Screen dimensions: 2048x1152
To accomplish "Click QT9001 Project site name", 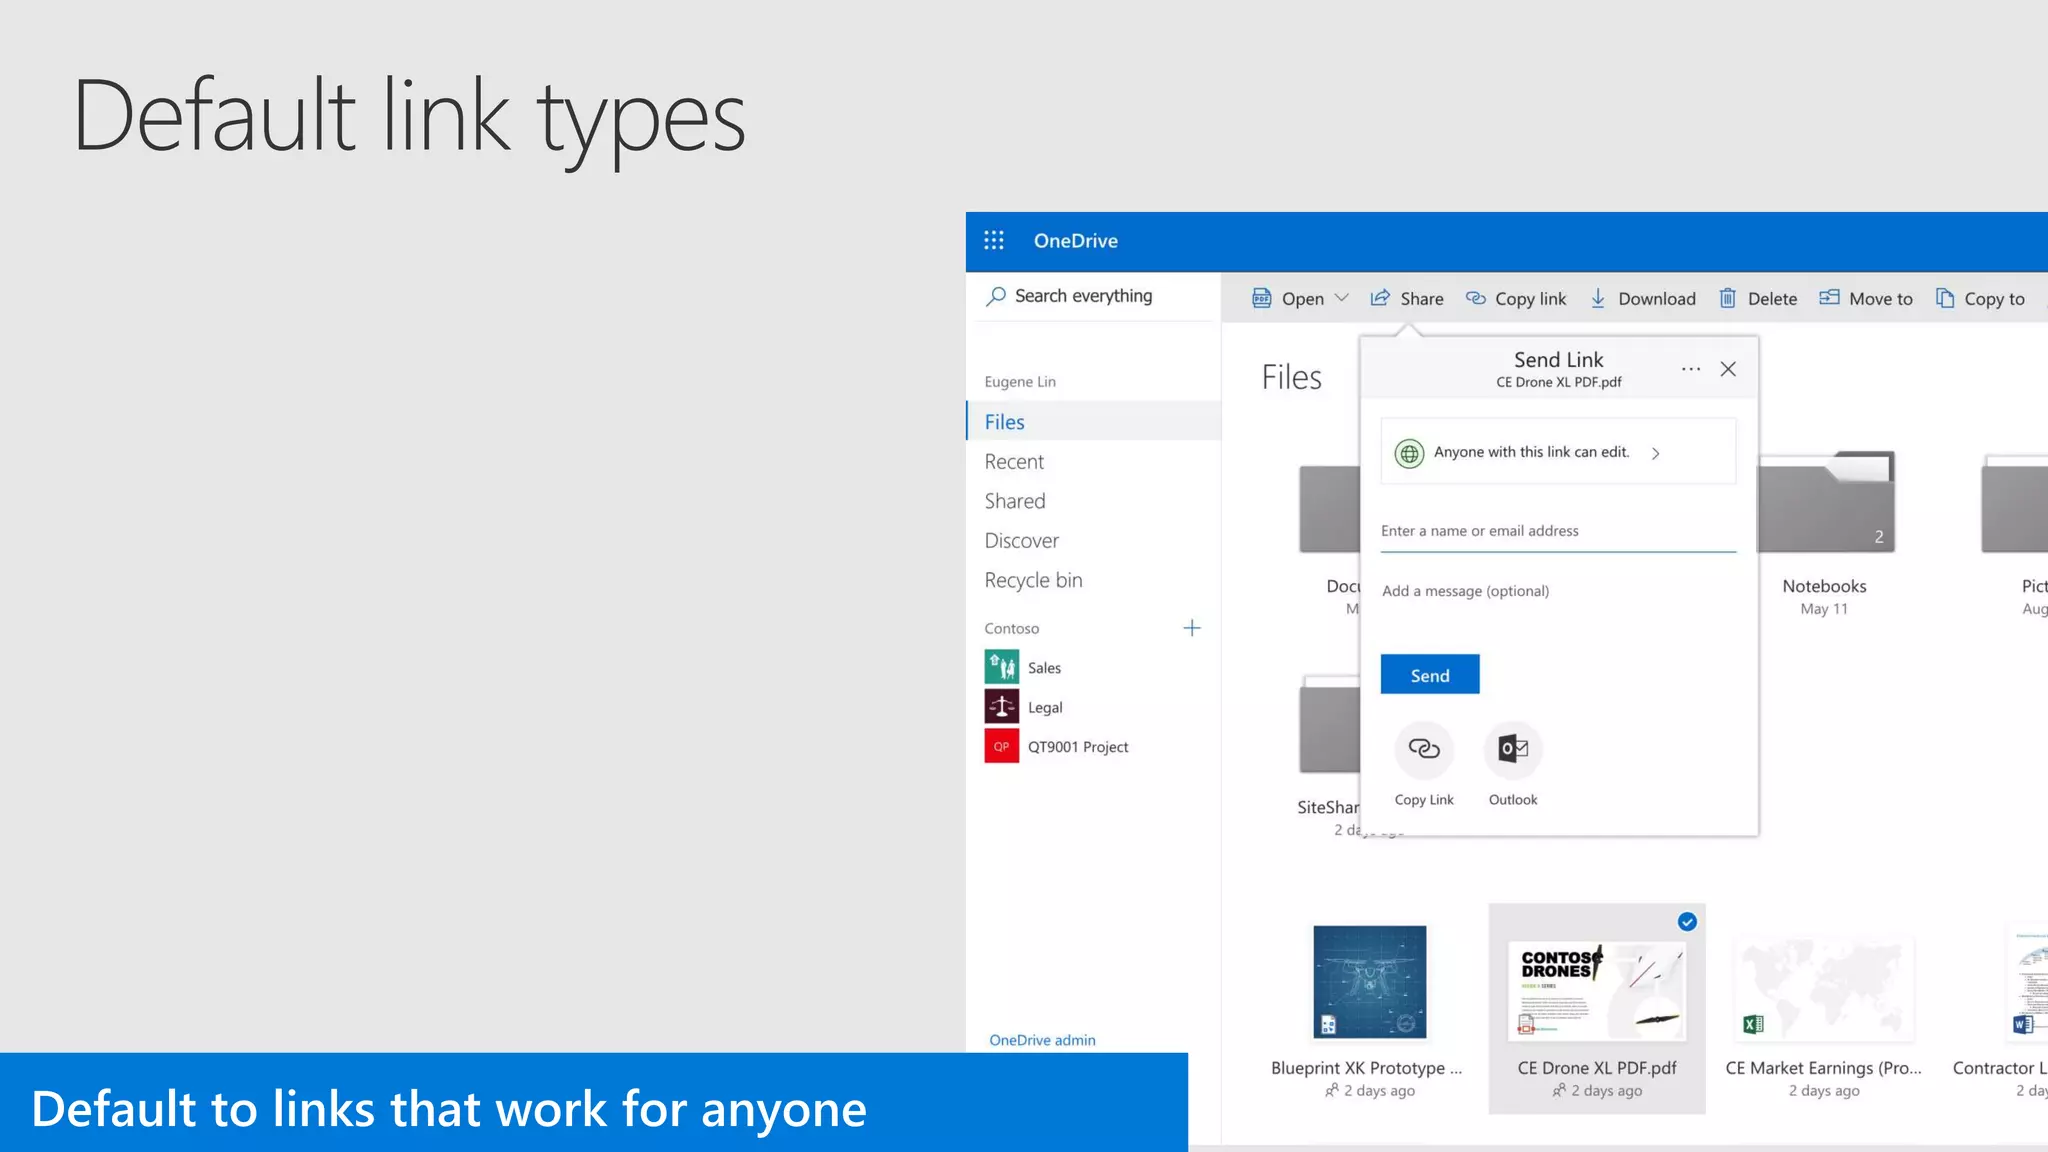I will click(x=1078, y=747).
